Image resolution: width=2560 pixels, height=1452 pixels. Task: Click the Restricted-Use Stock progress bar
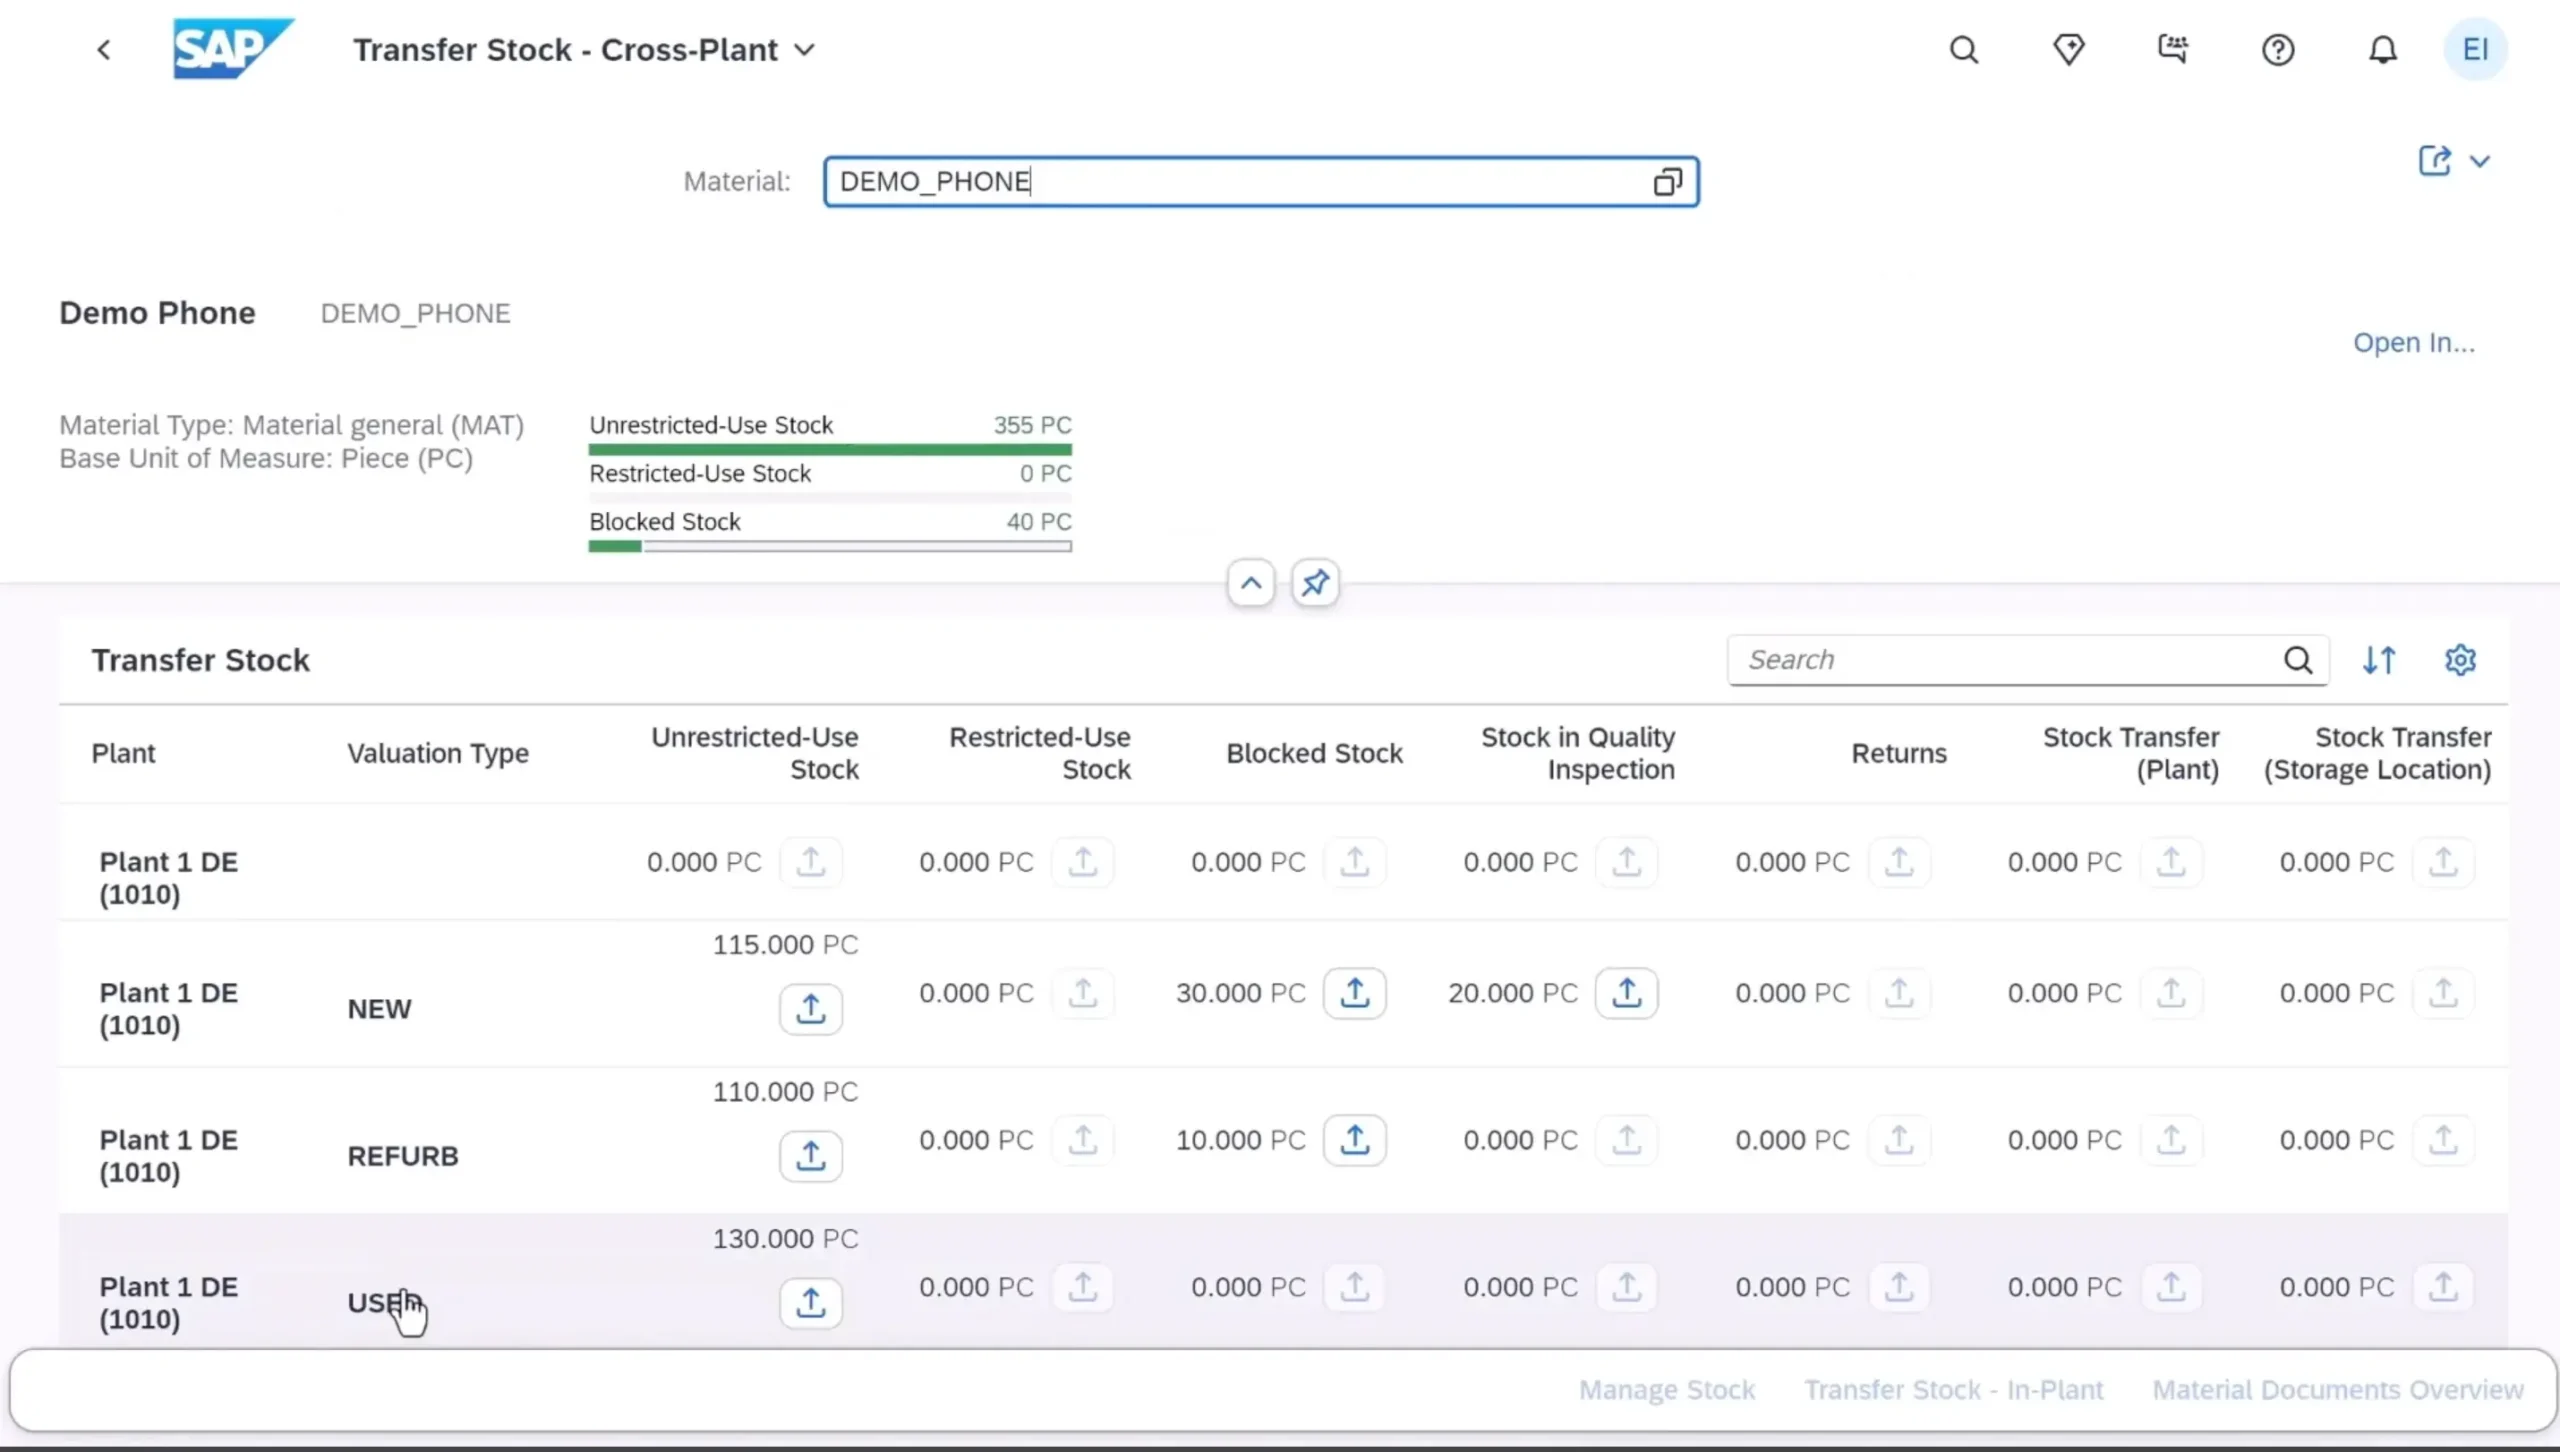coord(830,498)
